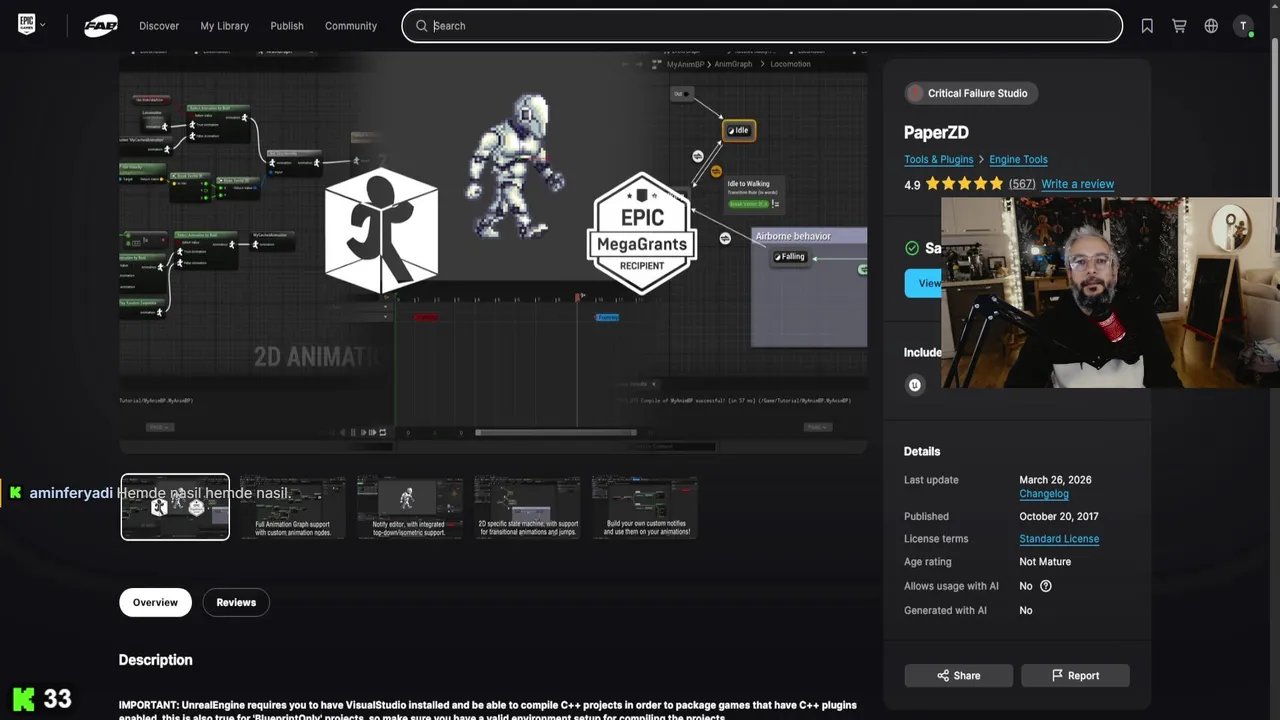The height and width of the screenshot is (720, 1280).
Task: Click the 4.9 rating stars
Action: pyautogui.click(x=964, y=184)
